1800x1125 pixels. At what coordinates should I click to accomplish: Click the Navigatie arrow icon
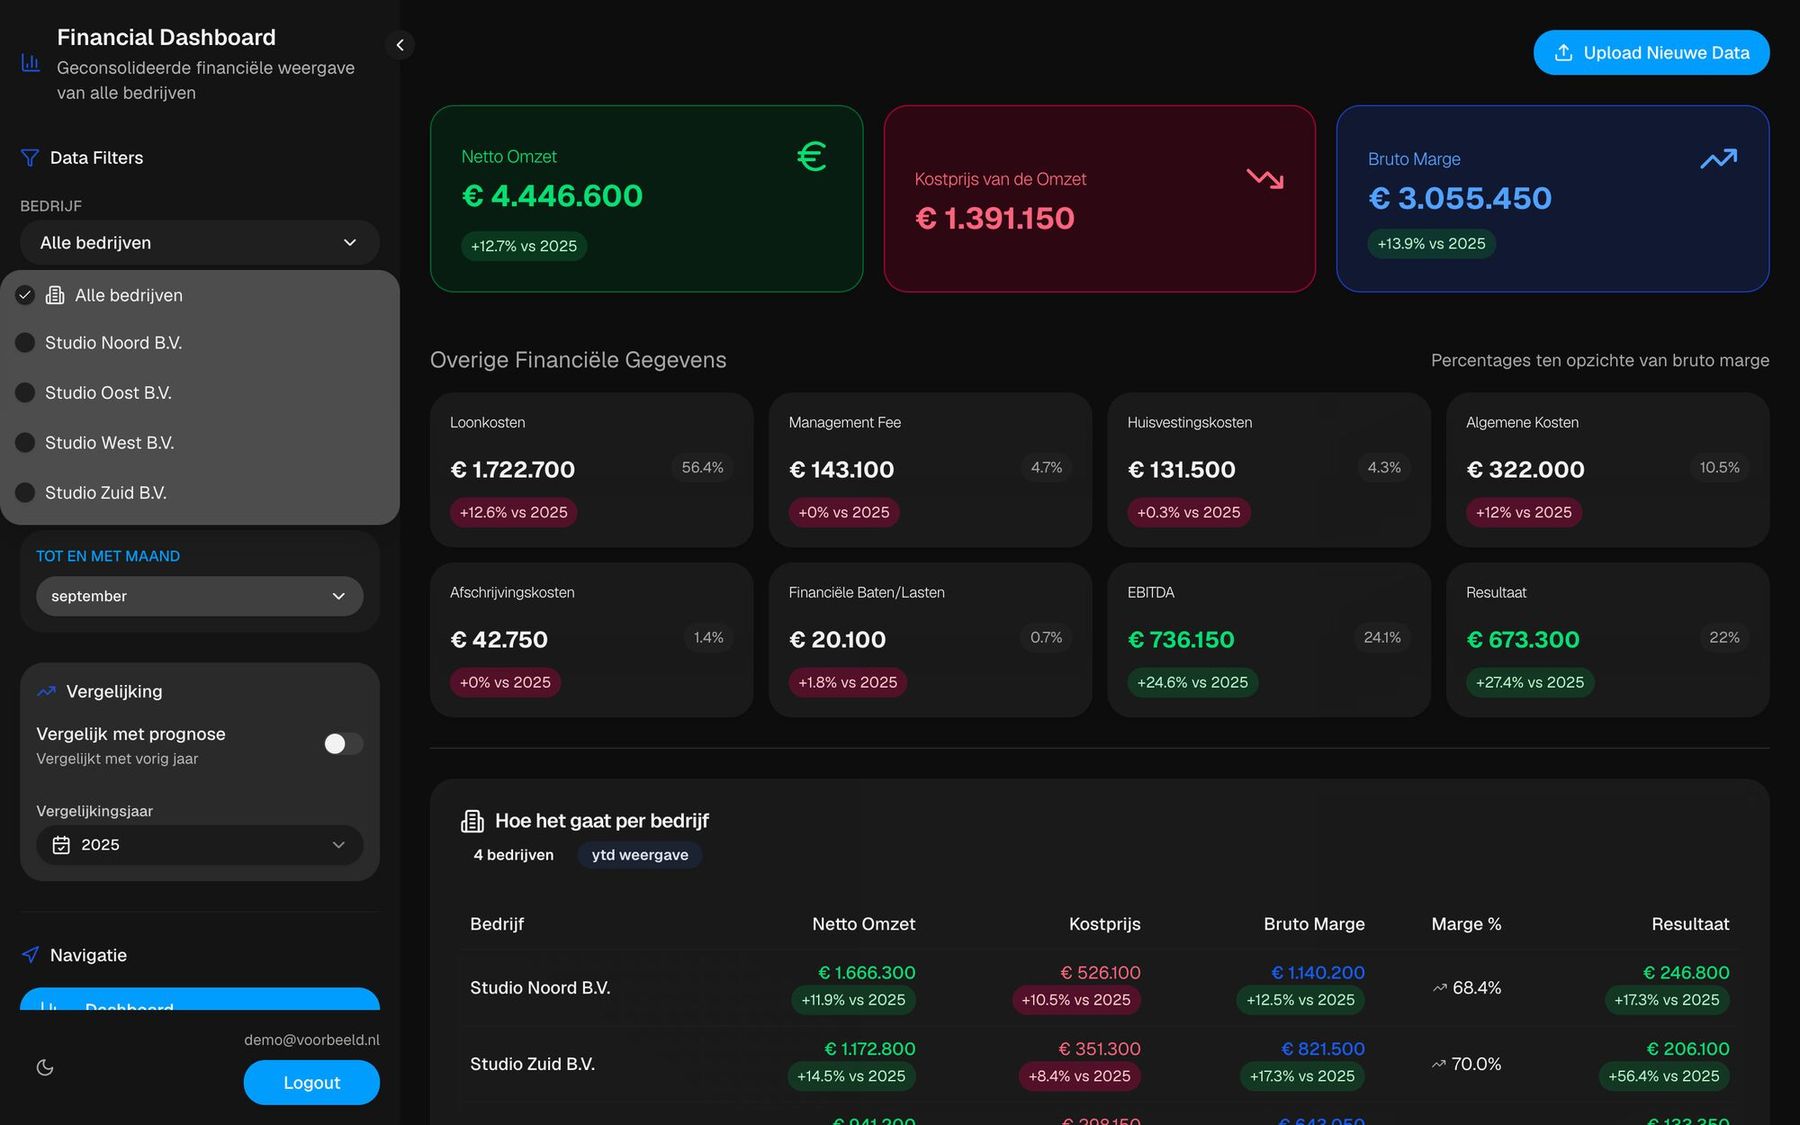coord(31,955)
